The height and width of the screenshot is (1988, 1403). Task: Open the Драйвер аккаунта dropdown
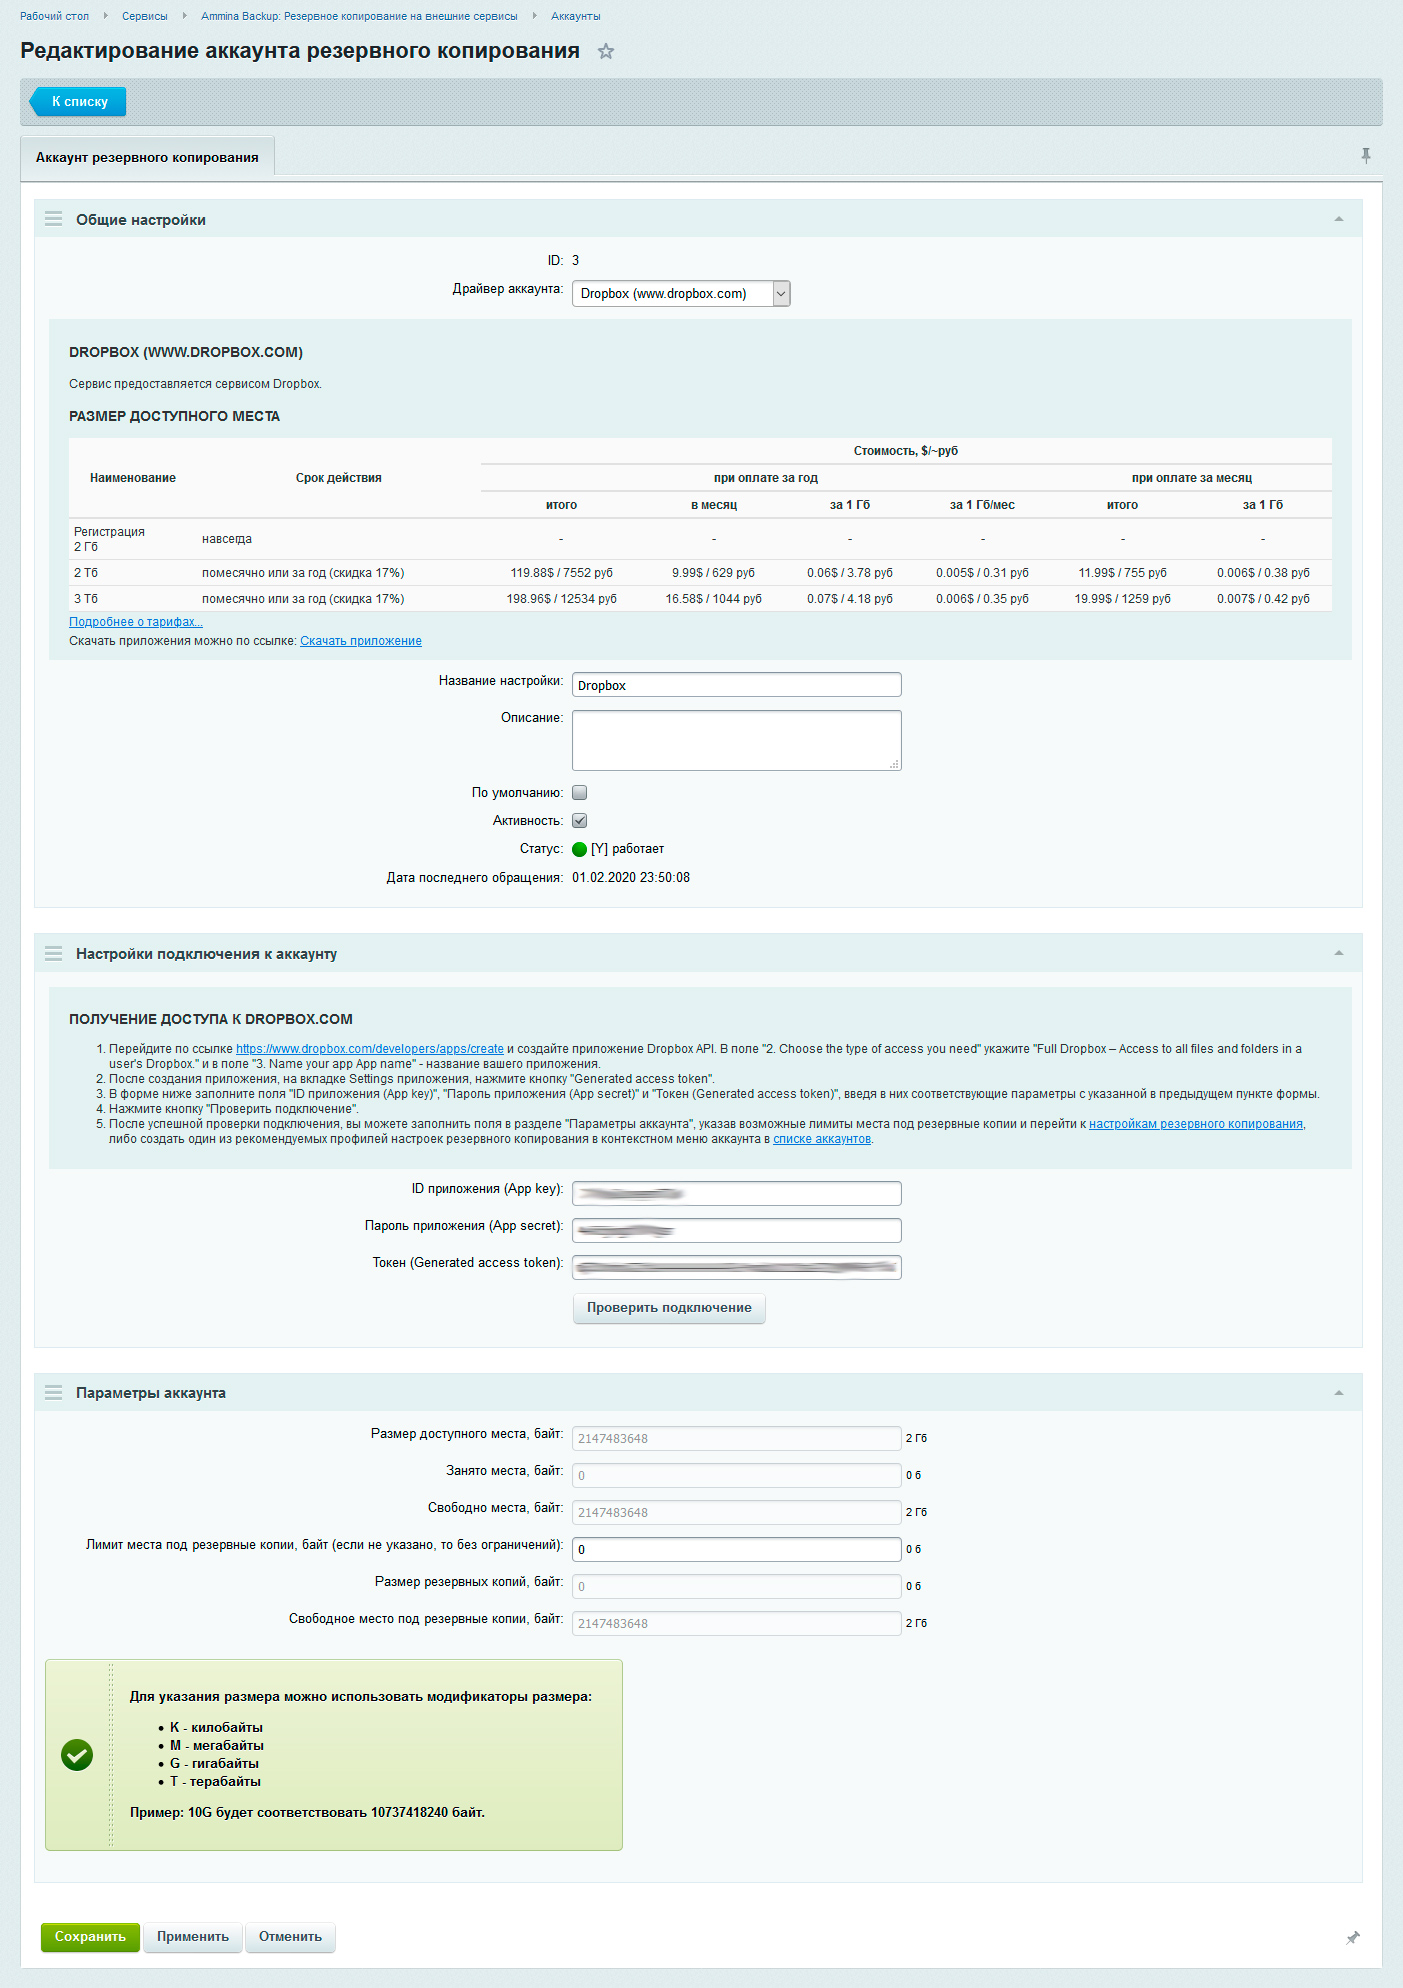(680, 293)
